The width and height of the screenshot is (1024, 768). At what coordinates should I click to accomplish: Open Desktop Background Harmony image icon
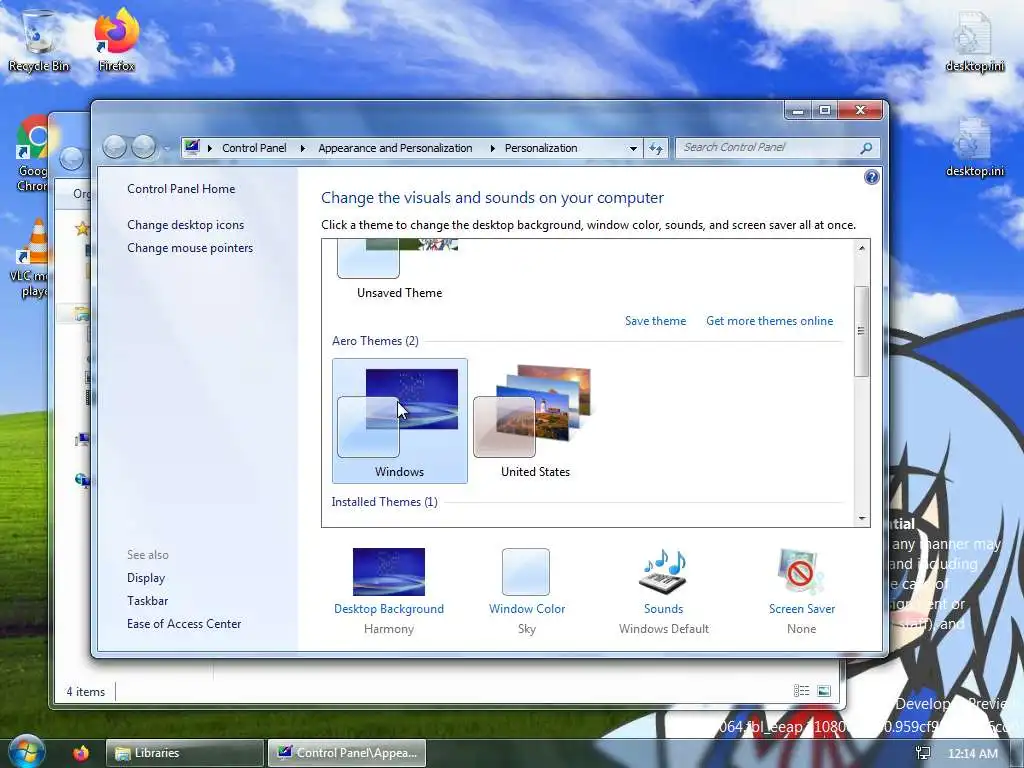click(389, 571)
